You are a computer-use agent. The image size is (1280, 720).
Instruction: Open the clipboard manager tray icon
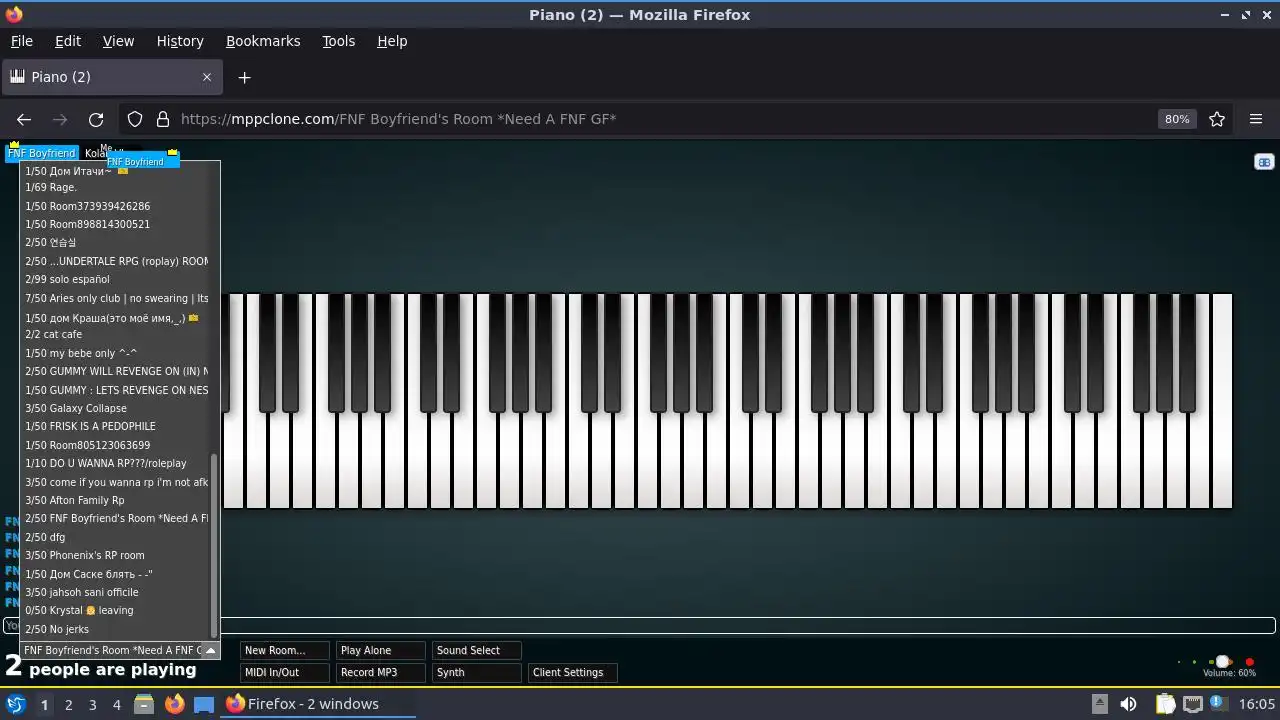[1165, 704]
